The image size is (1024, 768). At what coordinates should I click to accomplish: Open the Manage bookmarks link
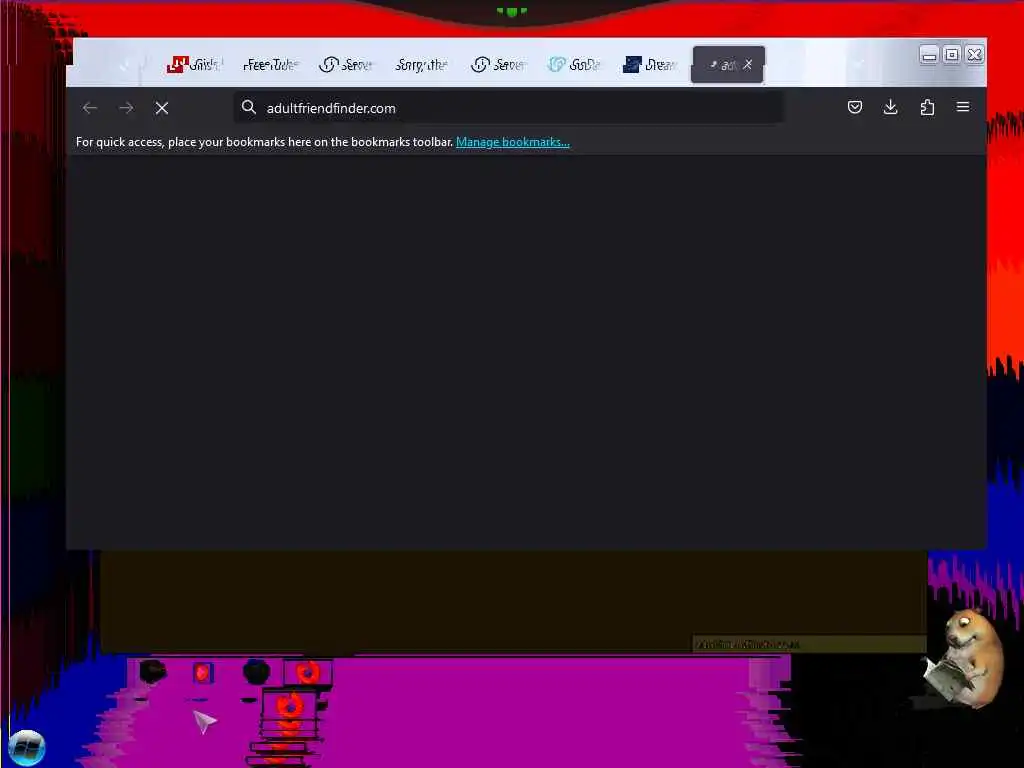coord(513,142)
